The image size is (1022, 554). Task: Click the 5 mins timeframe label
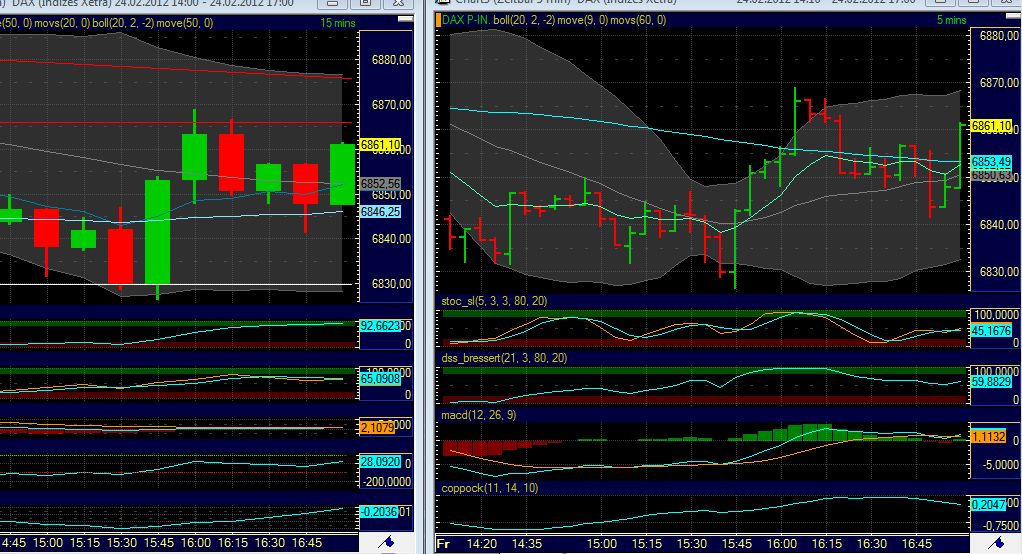click(x=952, y=20)
